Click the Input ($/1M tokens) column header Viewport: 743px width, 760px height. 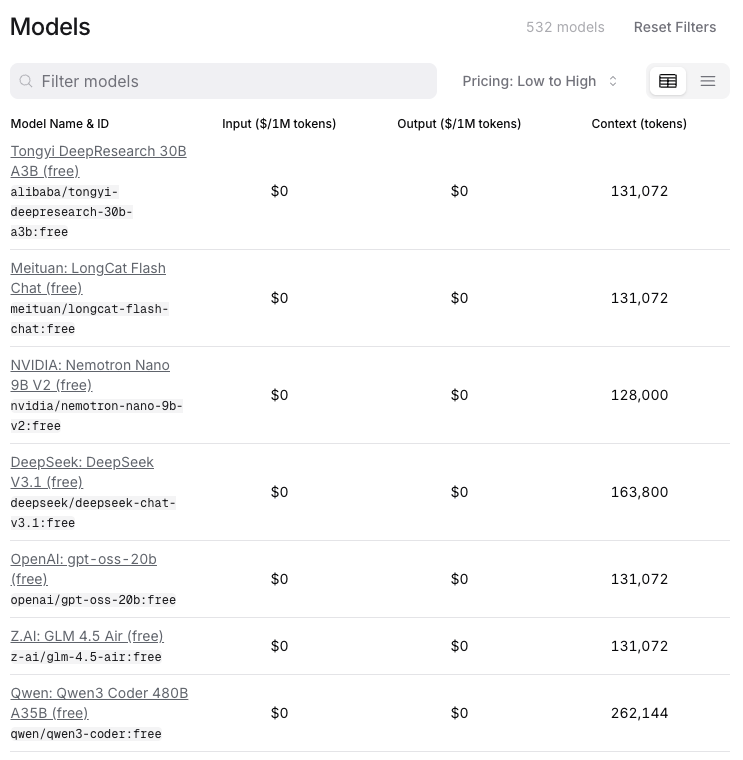pos(279,124)
